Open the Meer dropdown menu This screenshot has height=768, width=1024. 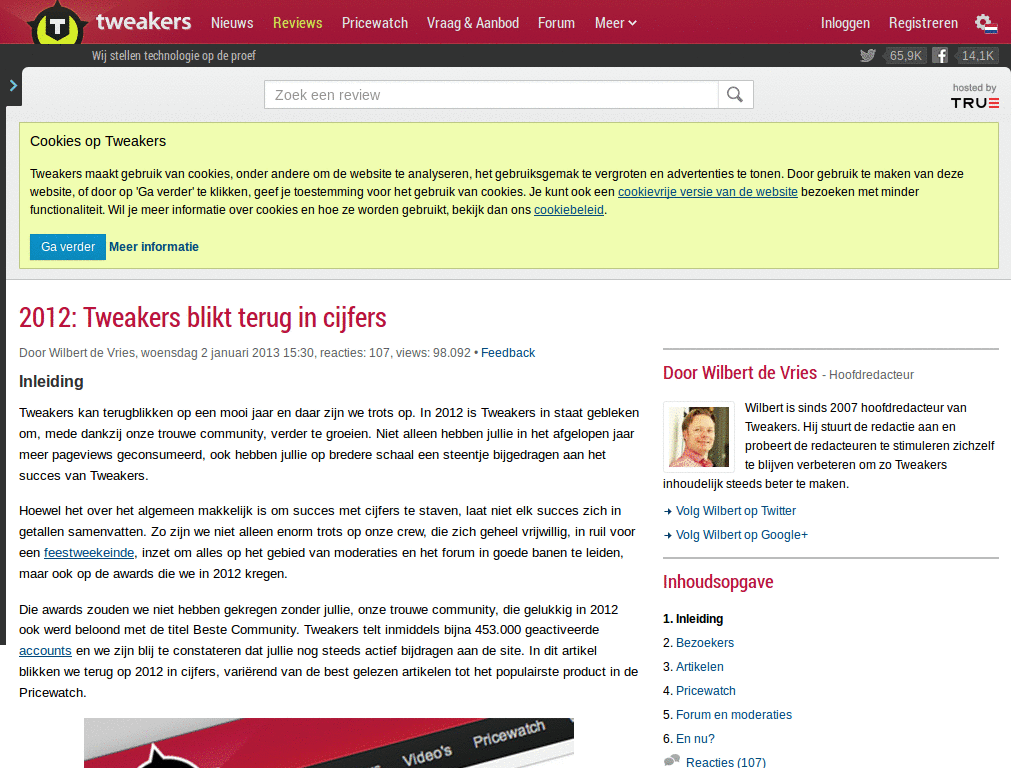pos(614,22)
